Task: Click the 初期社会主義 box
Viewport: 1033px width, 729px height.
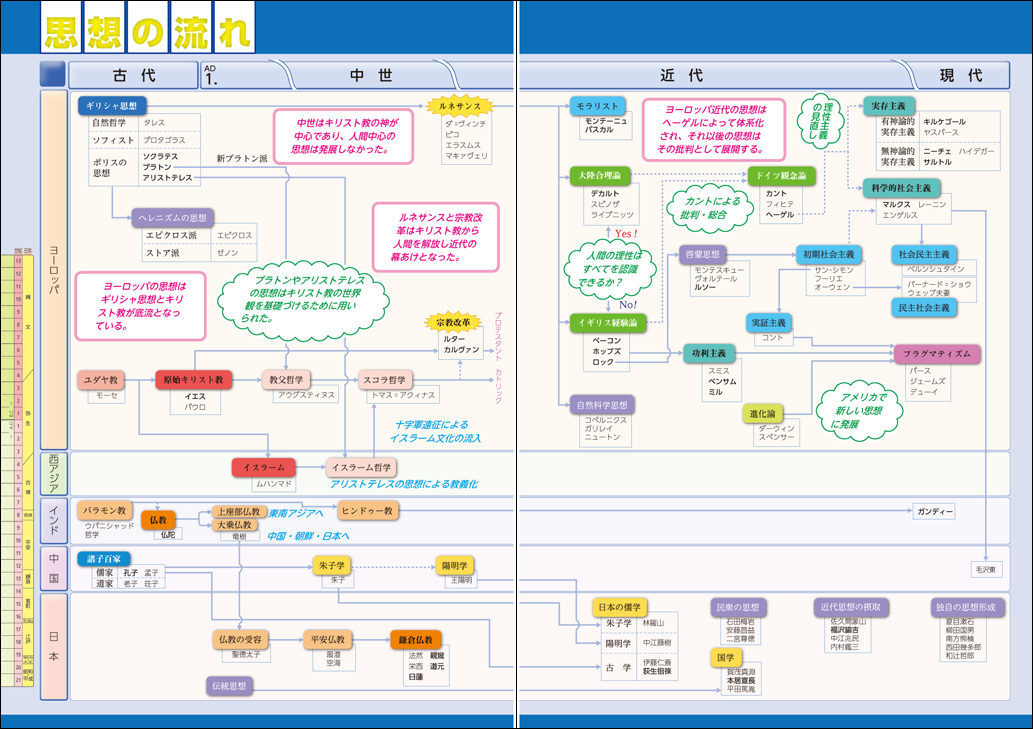Action: 828,254
